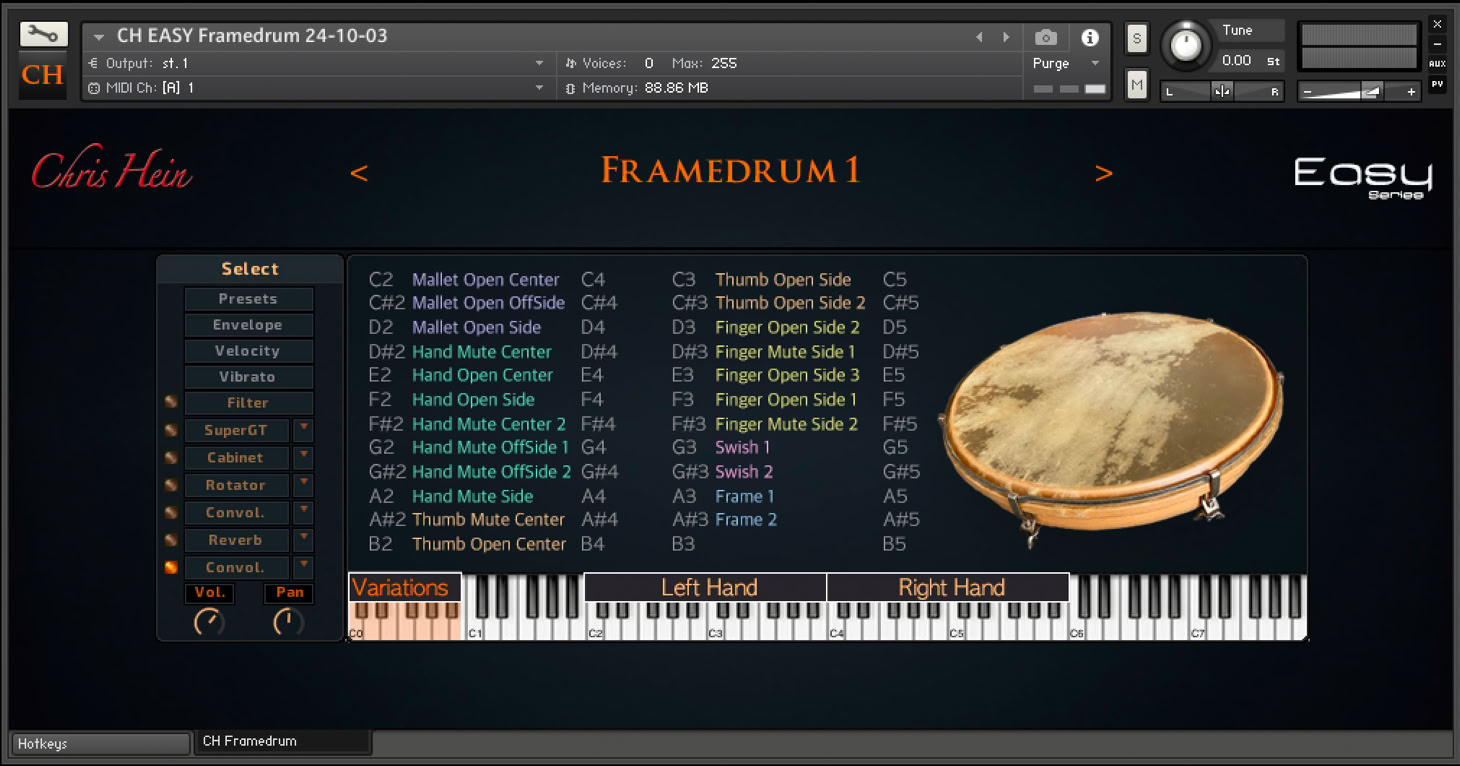Open the instrument info icon

pyautogui.click(x=1090, y=37)
